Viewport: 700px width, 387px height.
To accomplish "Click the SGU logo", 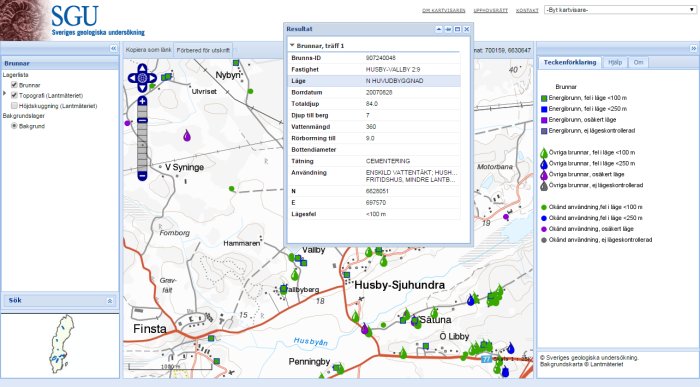I will pos(75,16).
